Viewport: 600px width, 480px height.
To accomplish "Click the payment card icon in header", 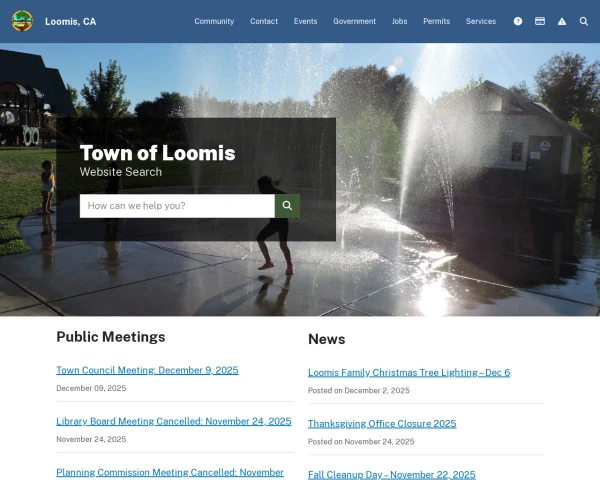I will click(x=540, y=21).
